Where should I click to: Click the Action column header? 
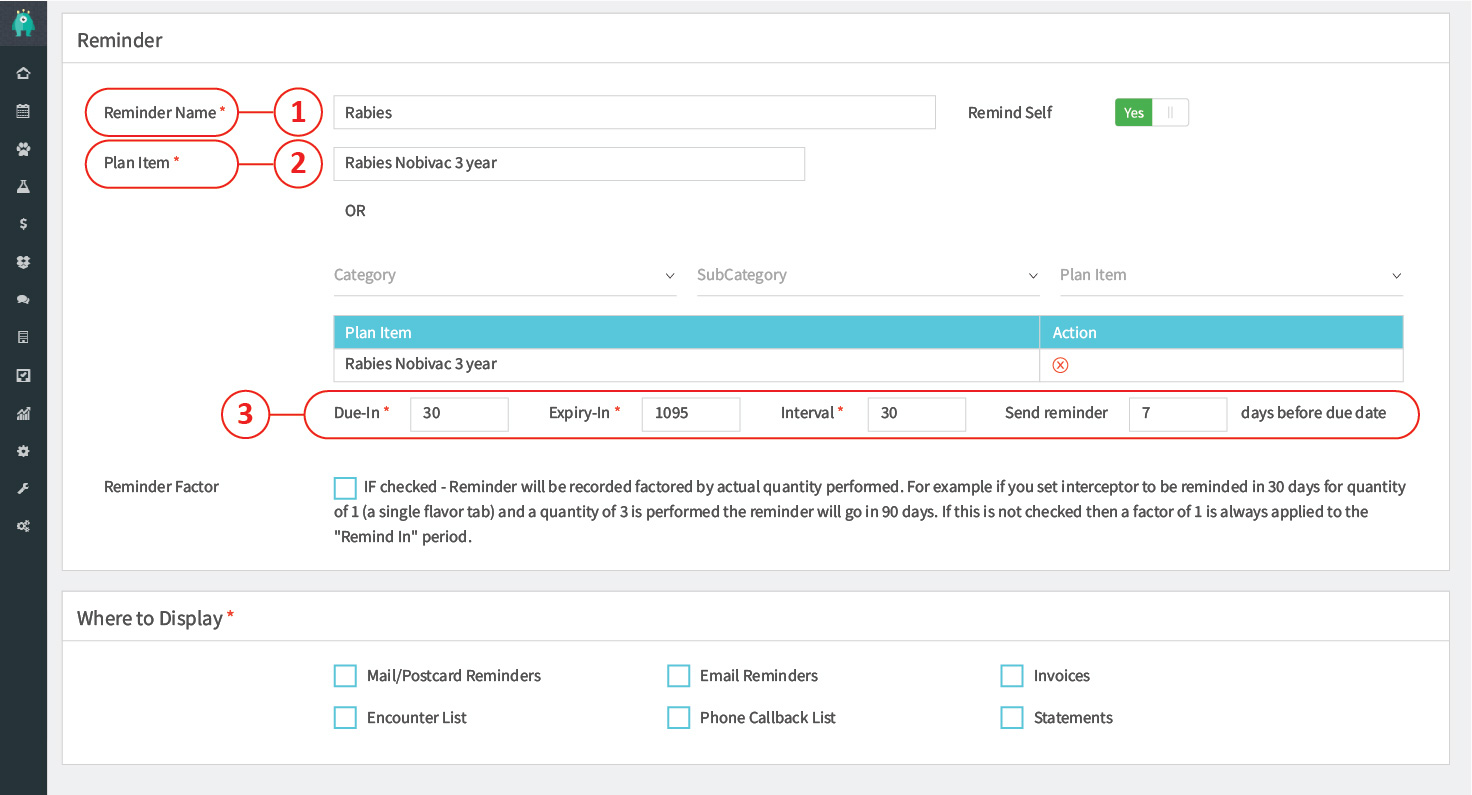[1222, 333]
